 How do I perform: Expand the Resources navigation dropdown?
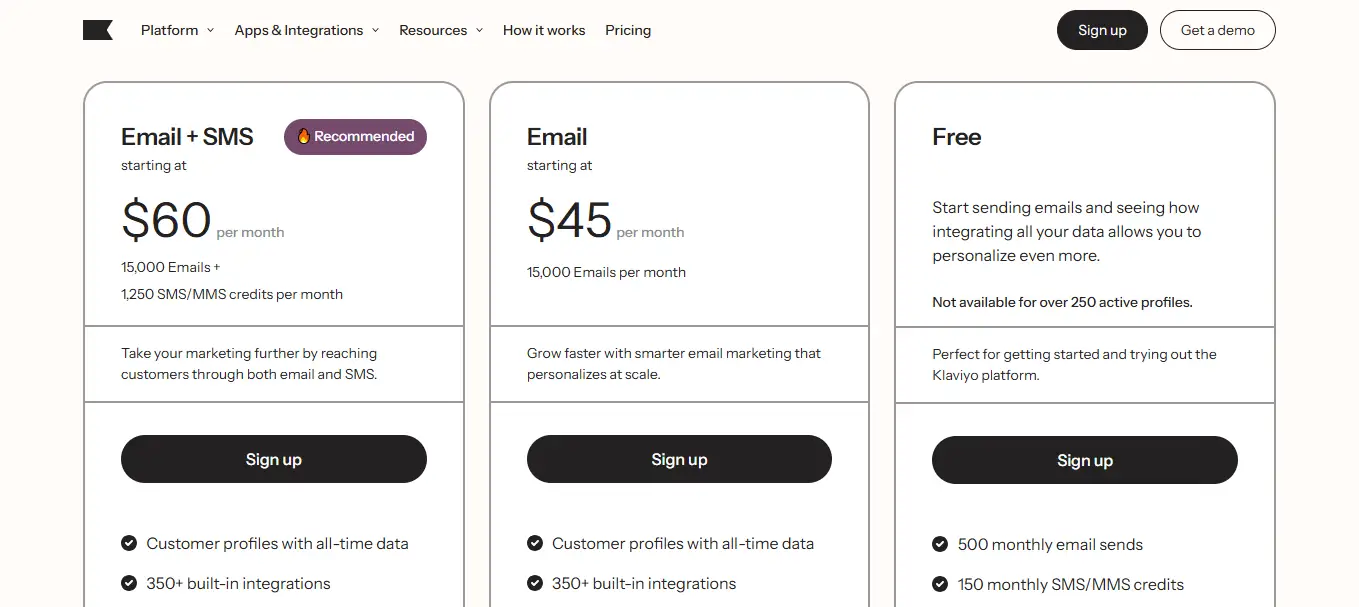click(x=440, y=30)
